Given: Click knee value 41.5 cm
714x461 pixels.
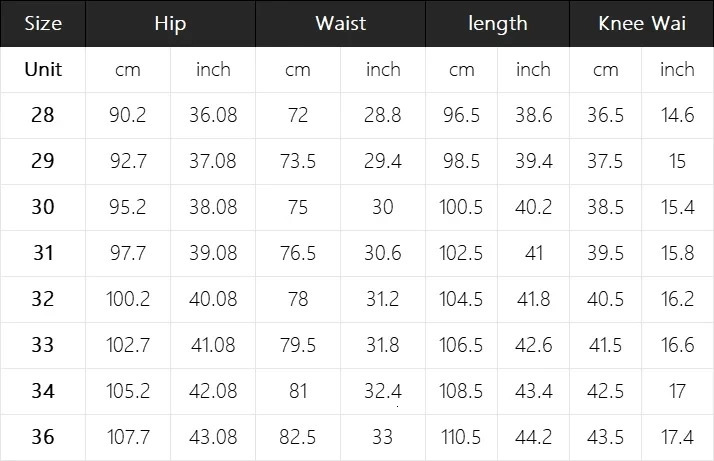Looking at the screenshot, I should coord(605,345).
